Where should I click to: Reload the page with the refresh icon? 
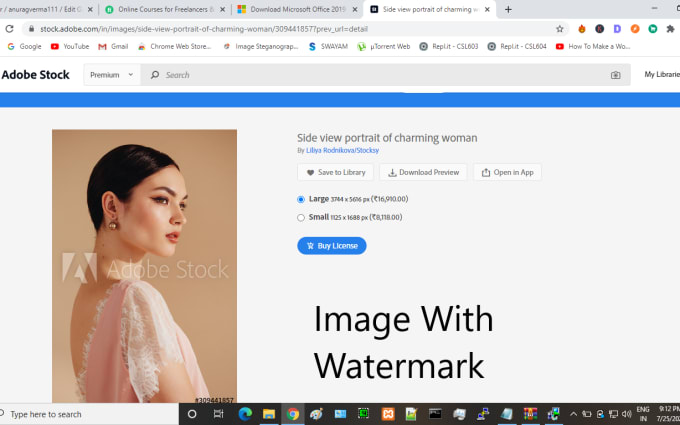pyautogui.click(x=9, y=29)
